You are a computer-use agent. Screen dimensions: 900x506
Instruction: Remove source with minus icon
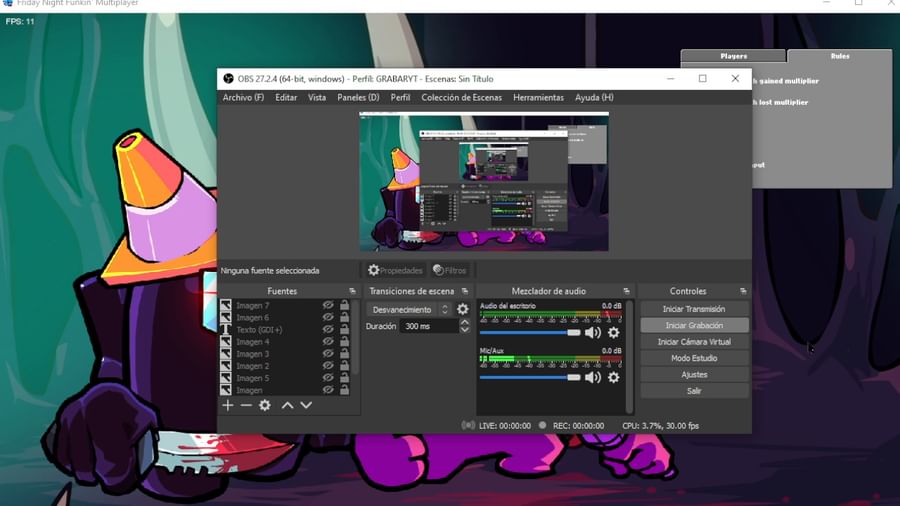(246, 406)
